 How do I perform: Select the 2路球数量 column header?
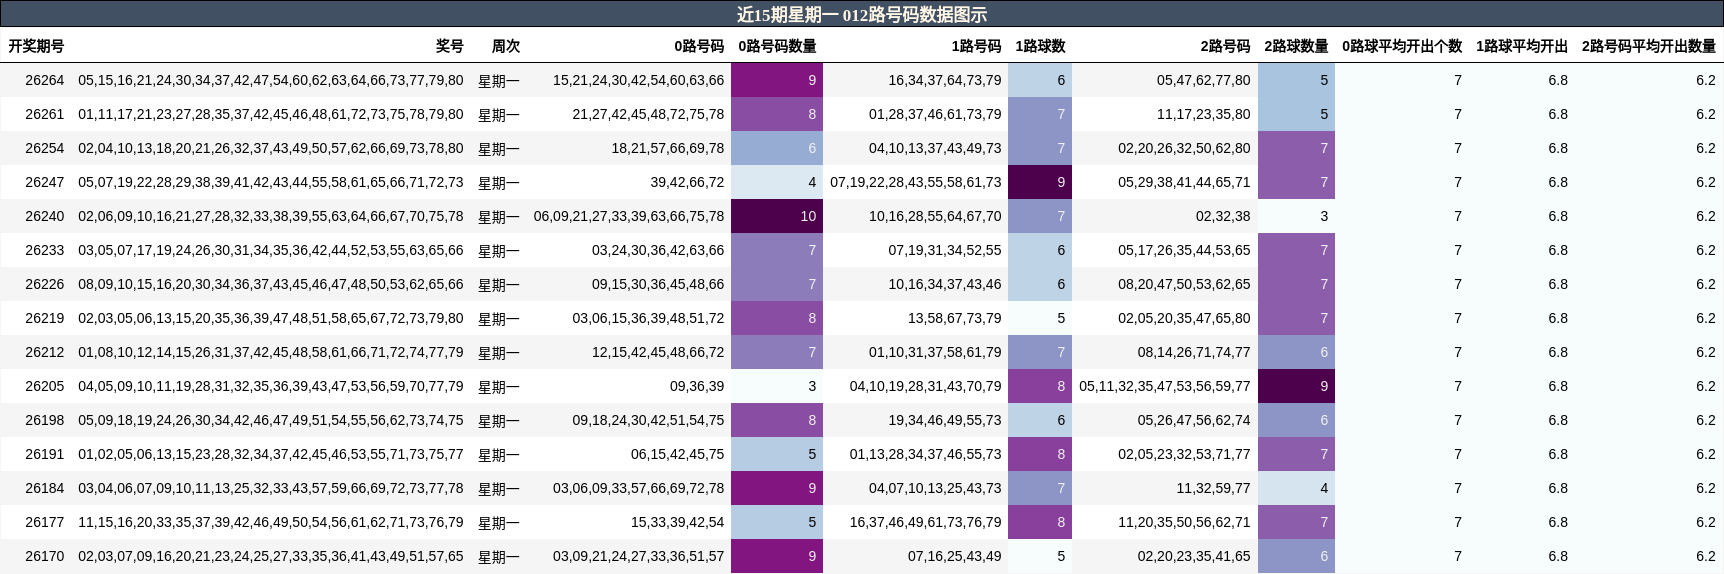pos(1296,46)
